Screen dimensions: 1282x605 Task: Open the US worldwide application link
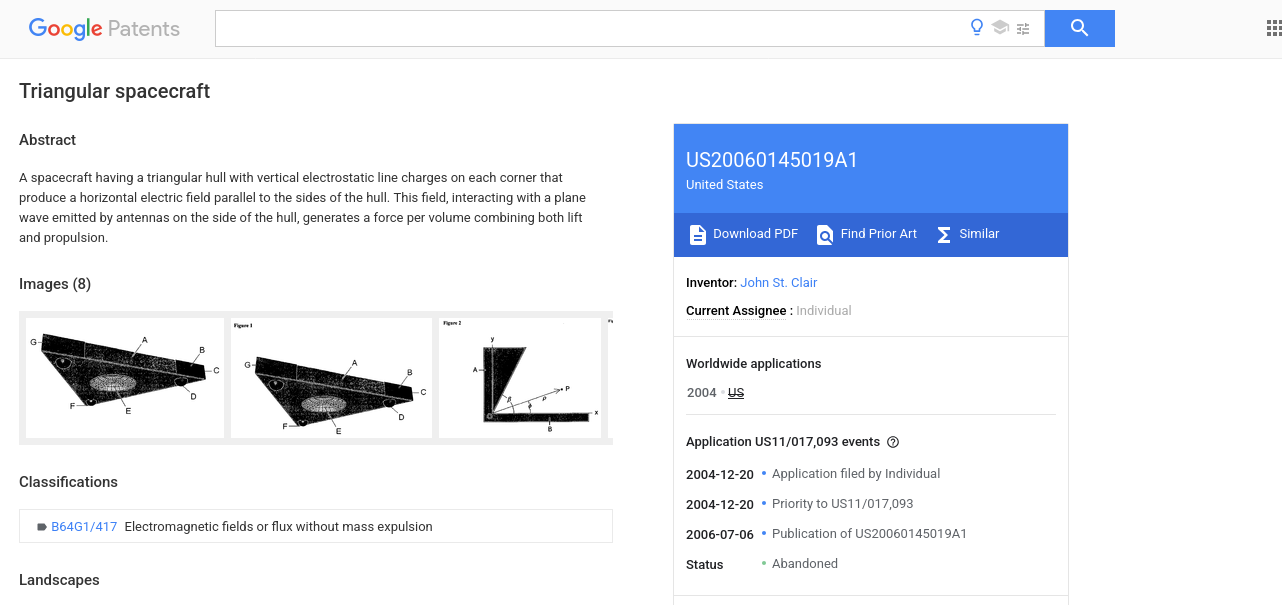coord(736,393)
